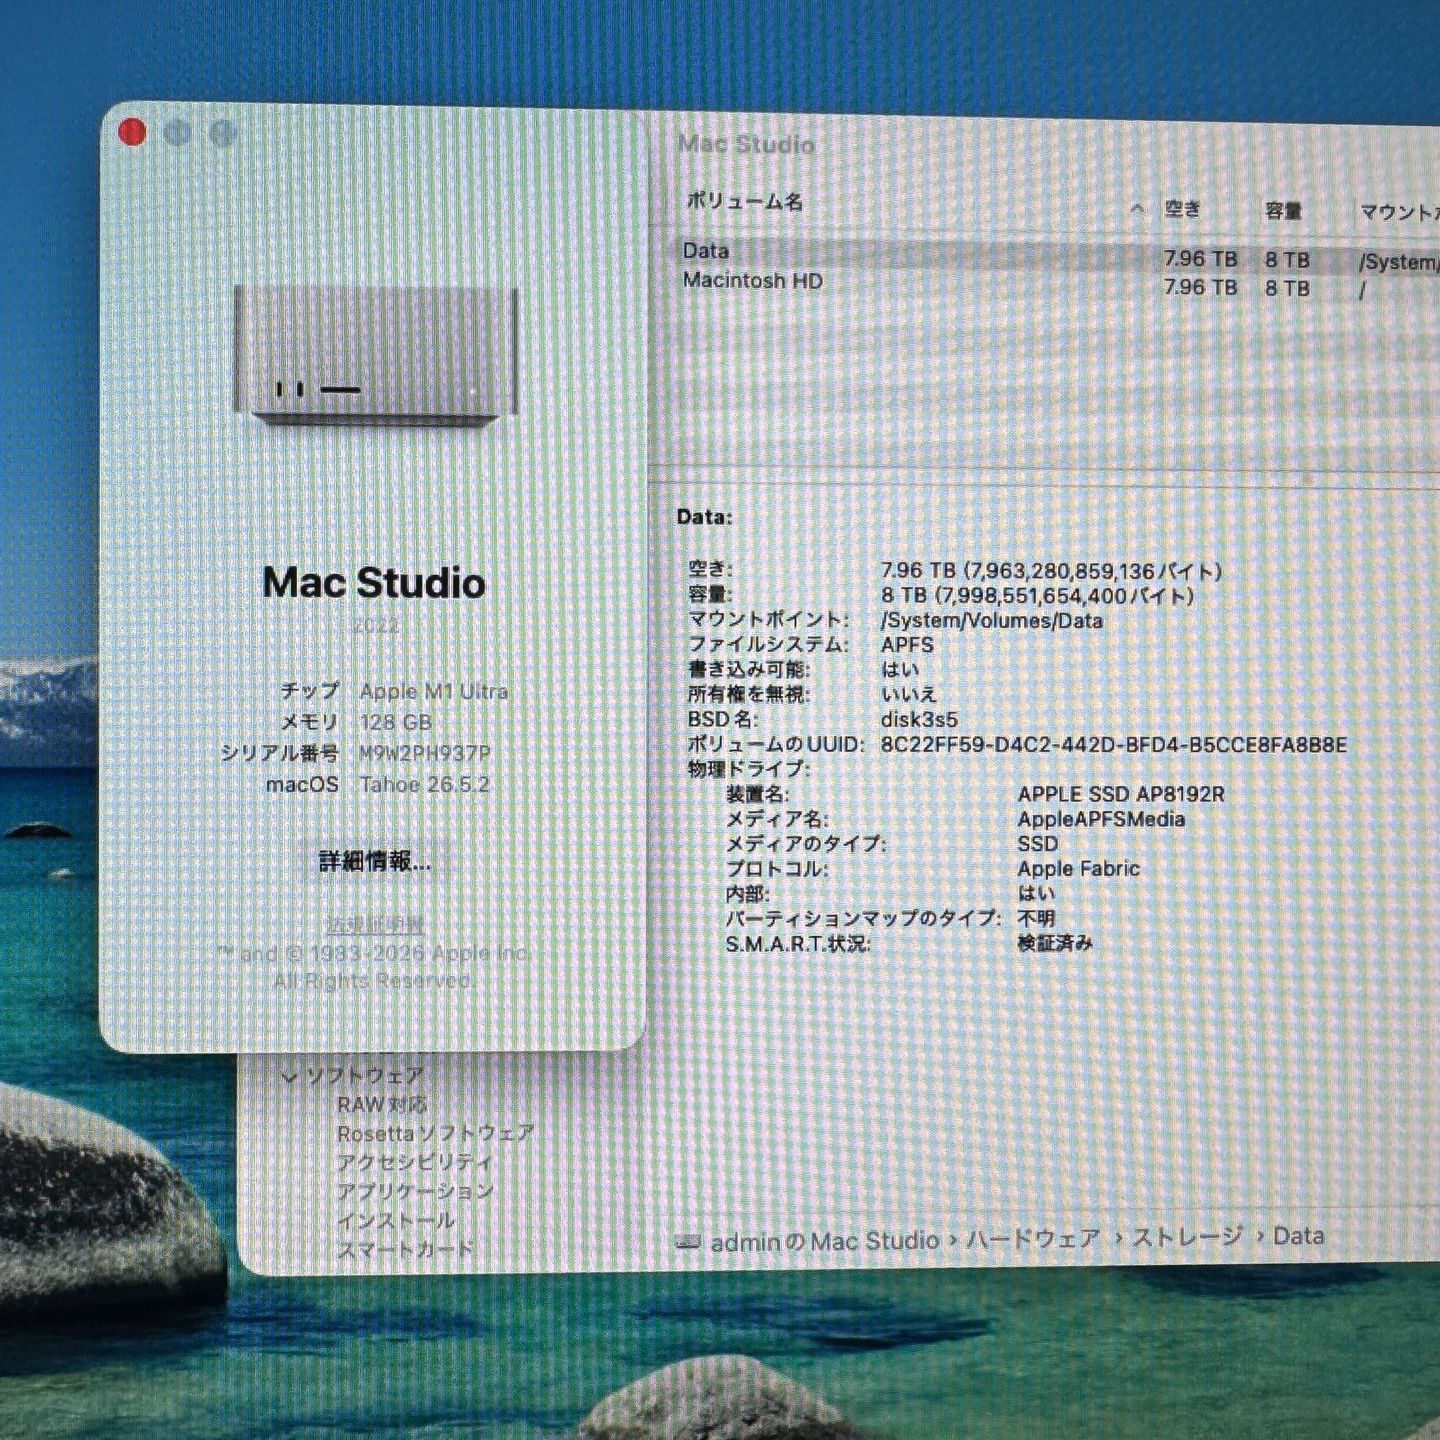Click serial number M9W2PH937P
The image size is (1440, 1440).
pos(425,753)
